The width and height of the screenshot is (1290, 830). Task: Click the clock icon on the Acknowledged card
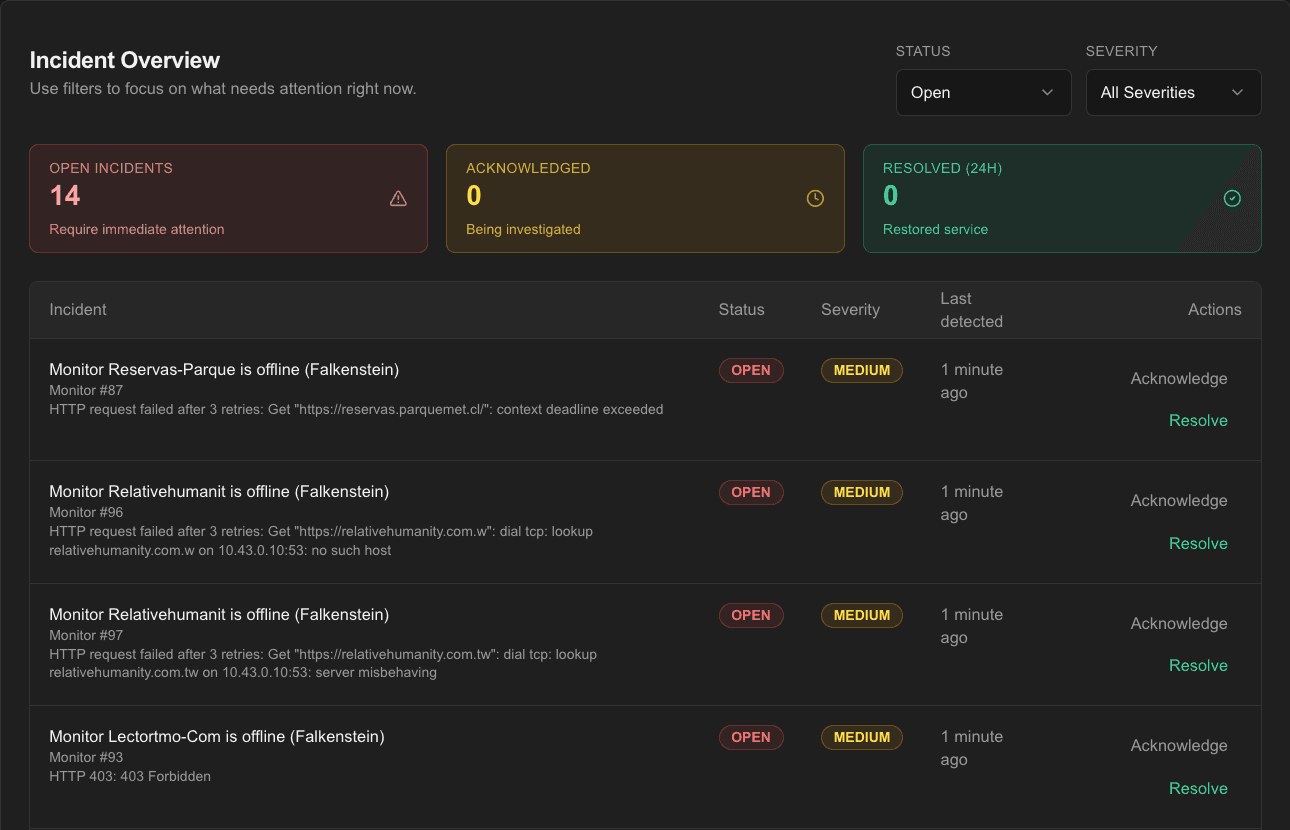(815, 198)
